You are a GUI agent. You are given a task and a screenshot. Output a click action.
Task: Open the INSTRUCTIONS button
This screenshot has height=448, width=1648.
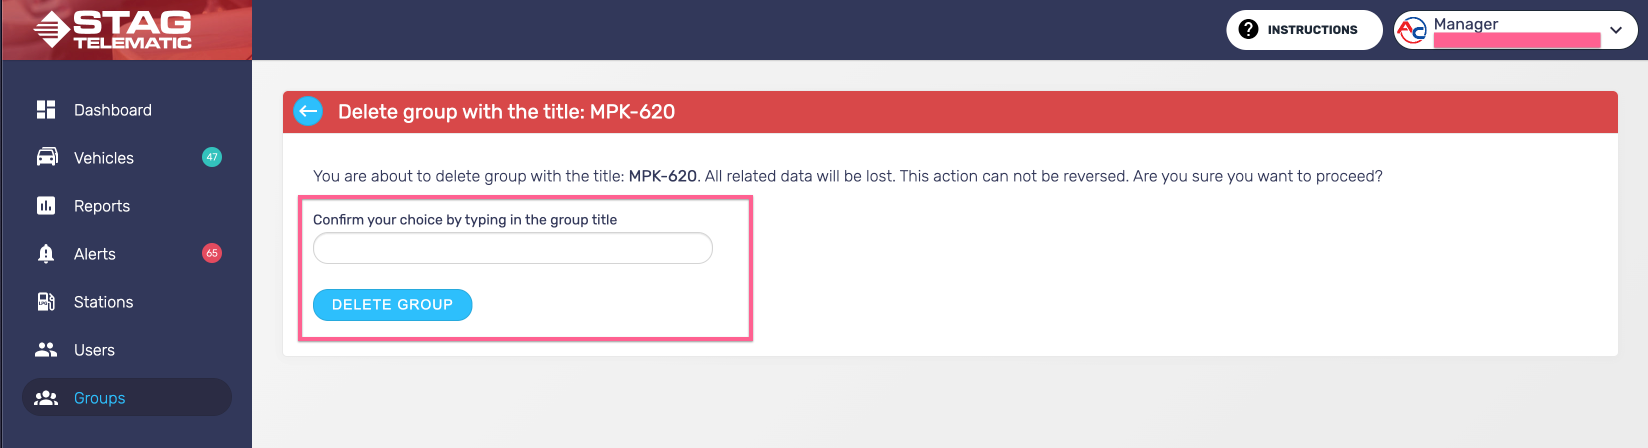pyautogui.click(x=1304, y=30)
